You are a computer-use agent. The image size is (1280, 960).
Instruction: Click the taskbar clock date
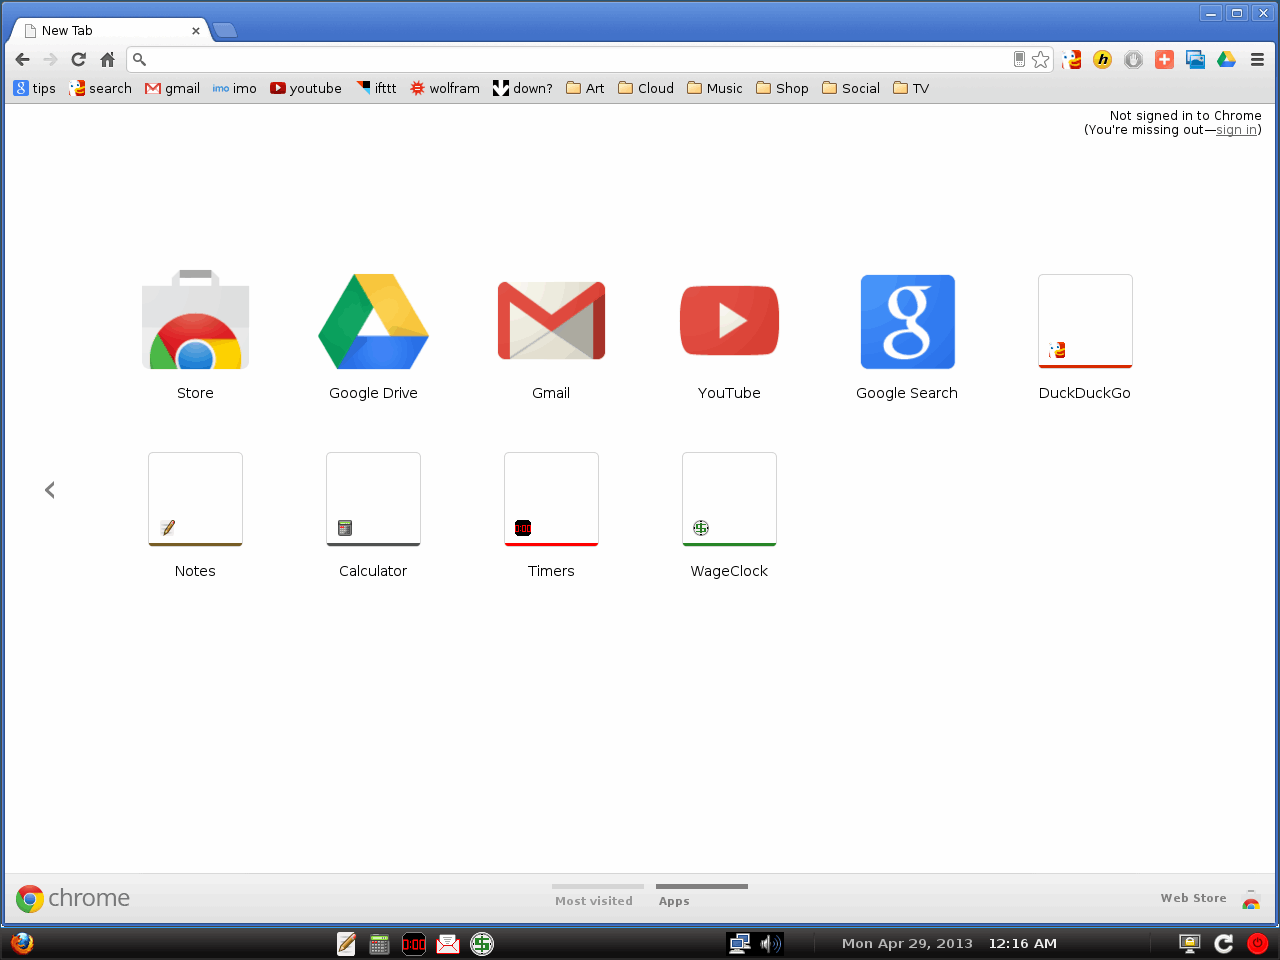pyautogui.click(x=907, y=943)
